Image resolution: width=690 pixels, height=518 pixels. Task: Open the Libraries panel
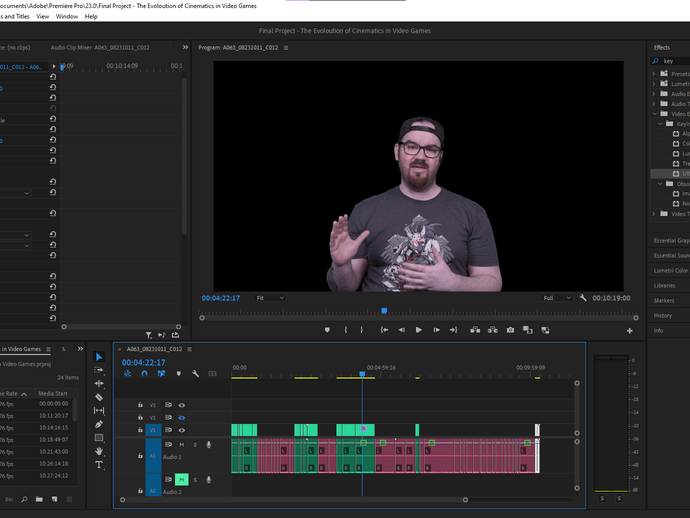664,286
